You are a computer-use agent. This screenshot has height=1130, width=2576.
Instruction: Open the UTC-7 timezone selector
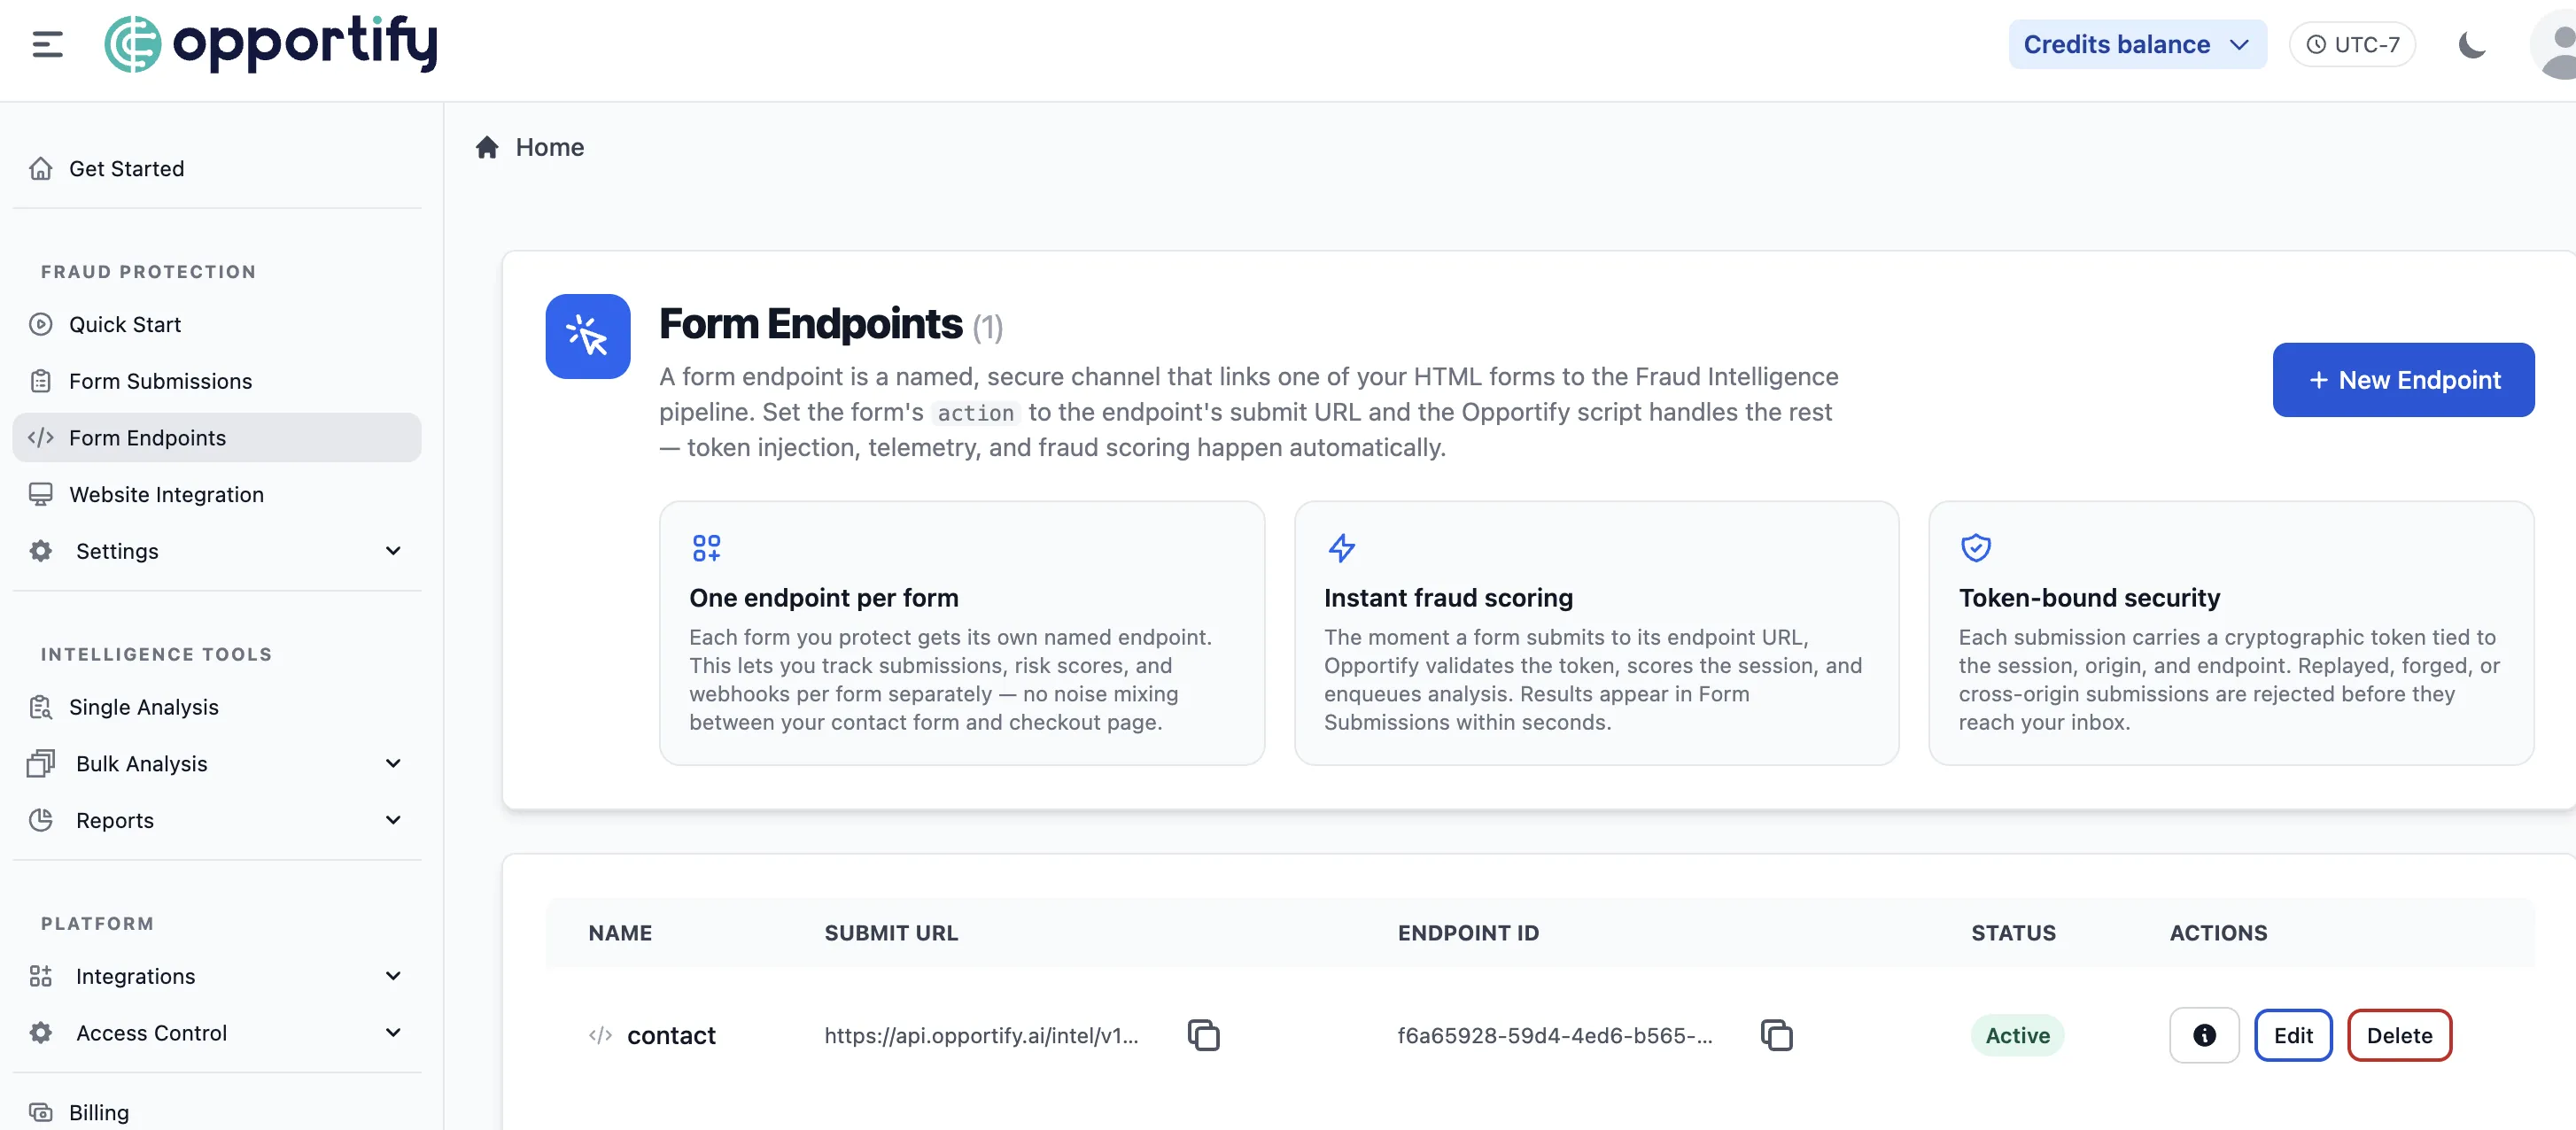(x=2352, y=43)
